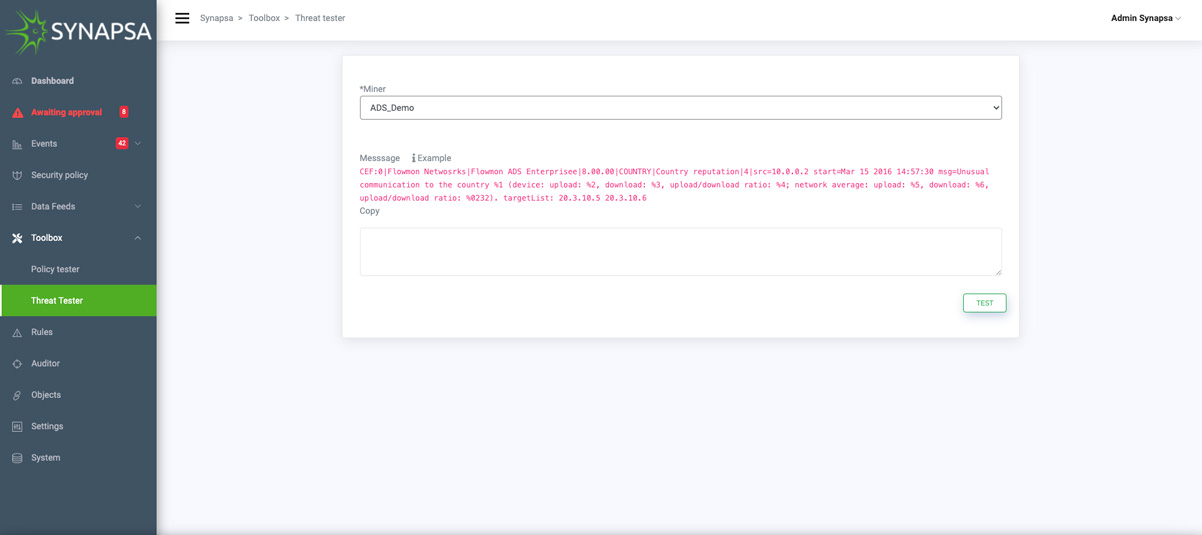Toggle the hamburger sidebar menu

(182, 18)
